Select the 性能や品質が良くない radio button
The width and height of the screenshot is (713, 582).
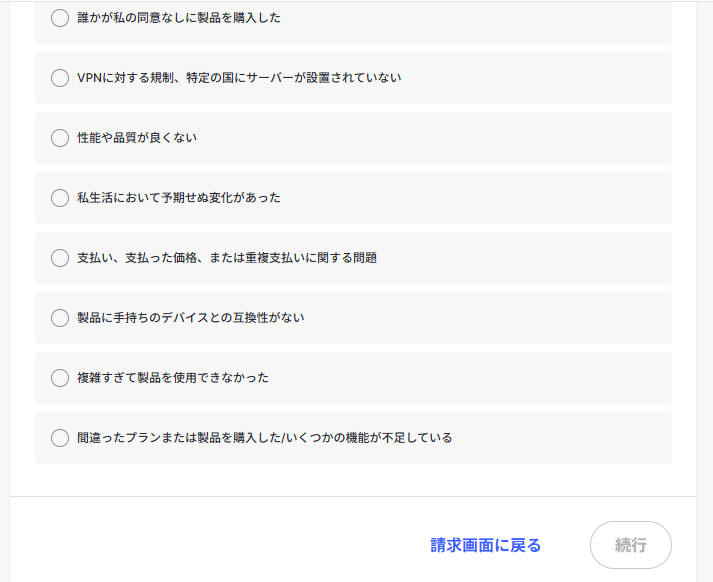(60, 138)
